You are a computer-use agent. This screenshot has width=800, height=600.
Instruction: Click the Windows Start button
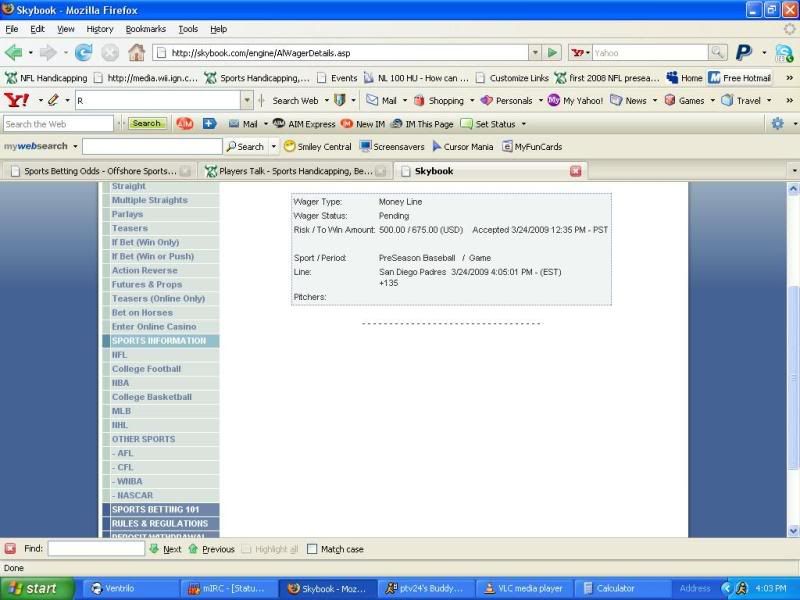[37, 588]
